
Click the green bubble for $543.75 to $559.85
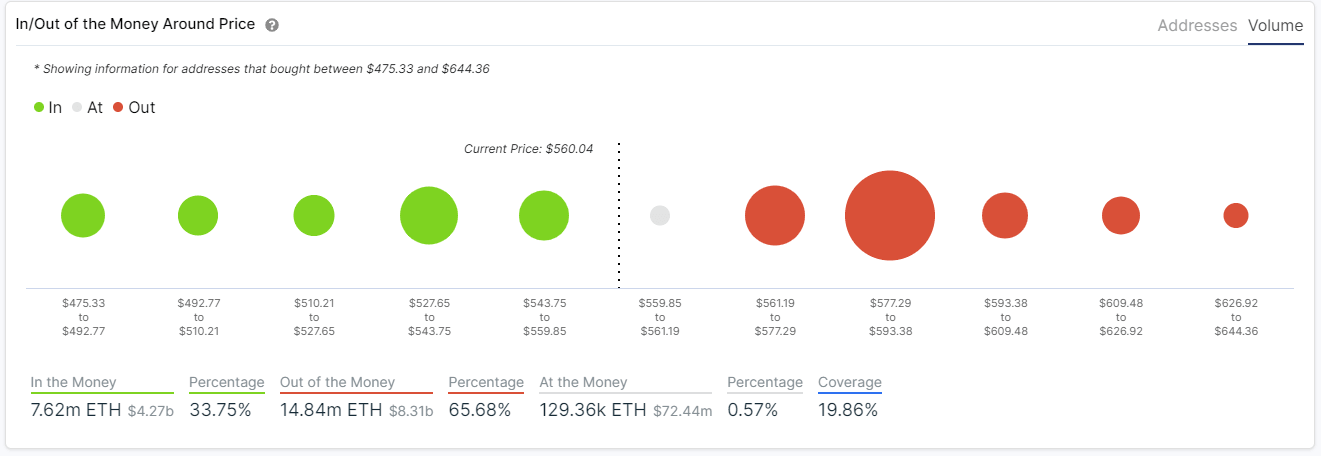point(544,215)
